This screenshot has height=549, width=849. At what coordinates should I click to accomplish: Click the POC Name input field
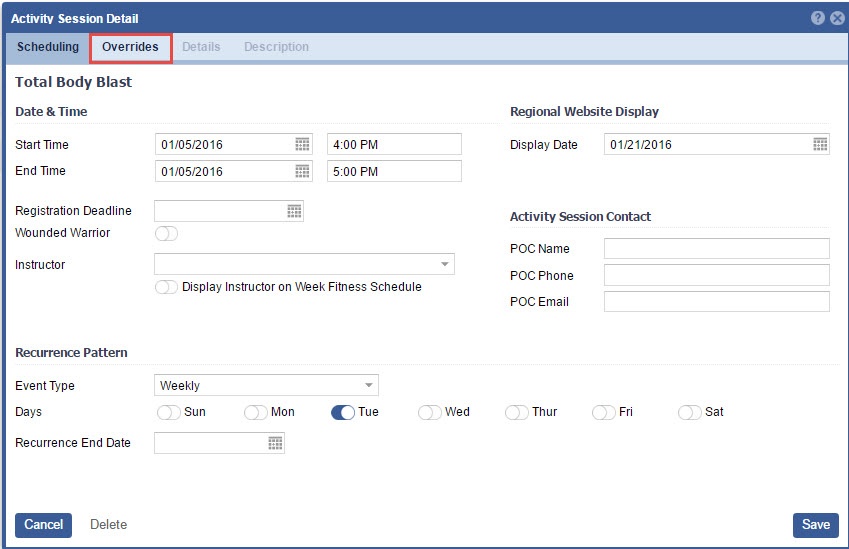(716, 249)
